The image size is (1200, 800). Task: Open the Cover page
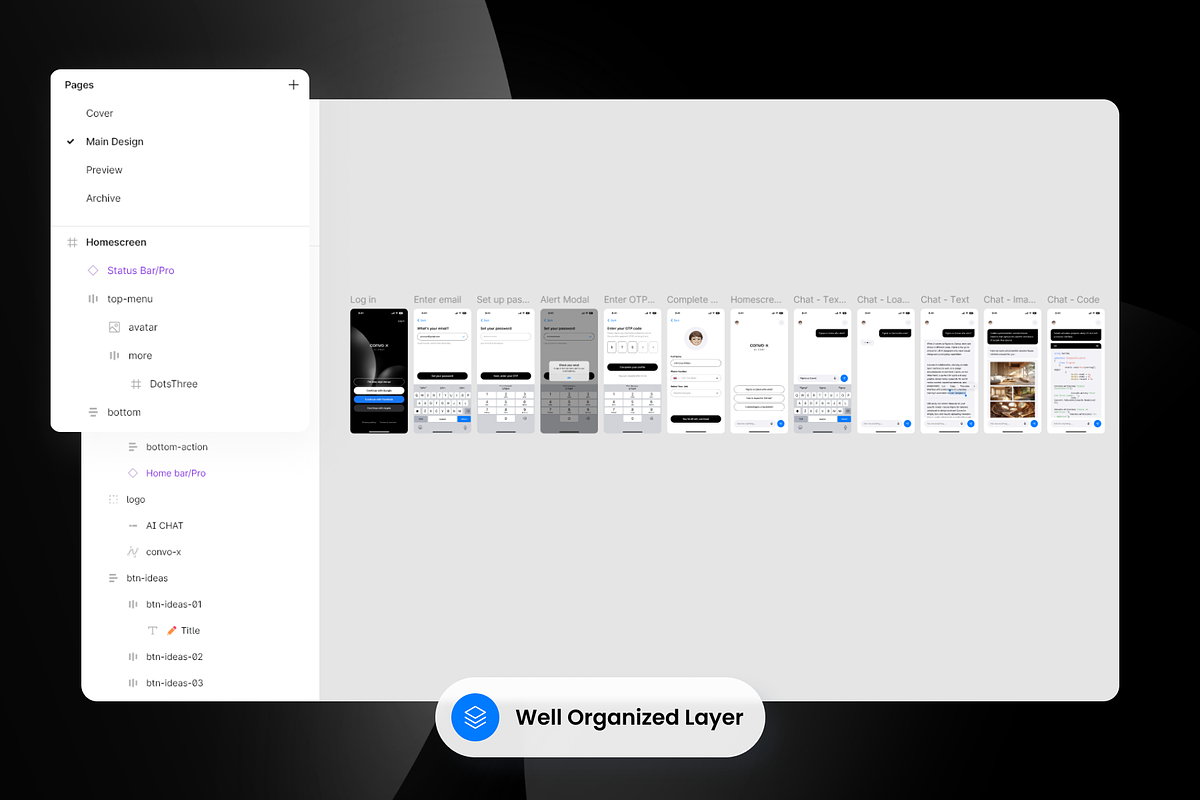[100, 113]
